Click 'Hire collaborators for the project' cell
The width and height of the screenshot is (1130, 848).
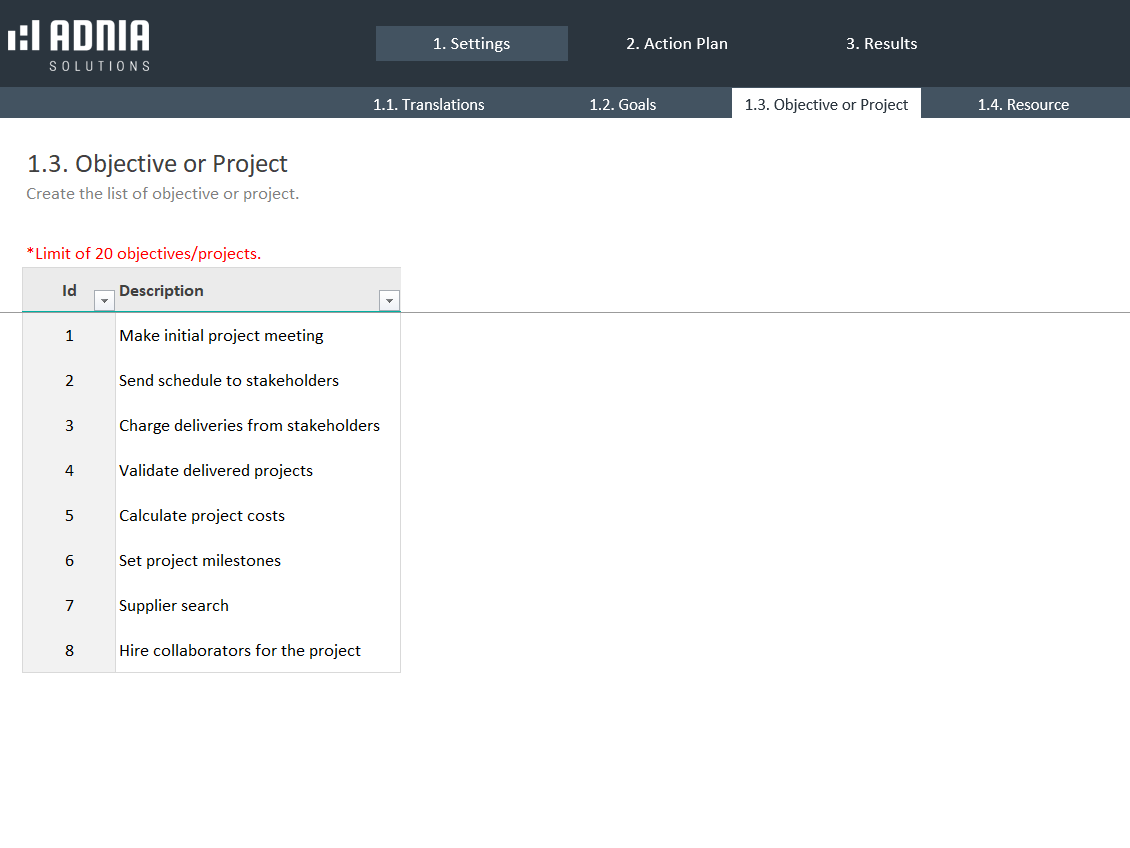pos(240,651)
